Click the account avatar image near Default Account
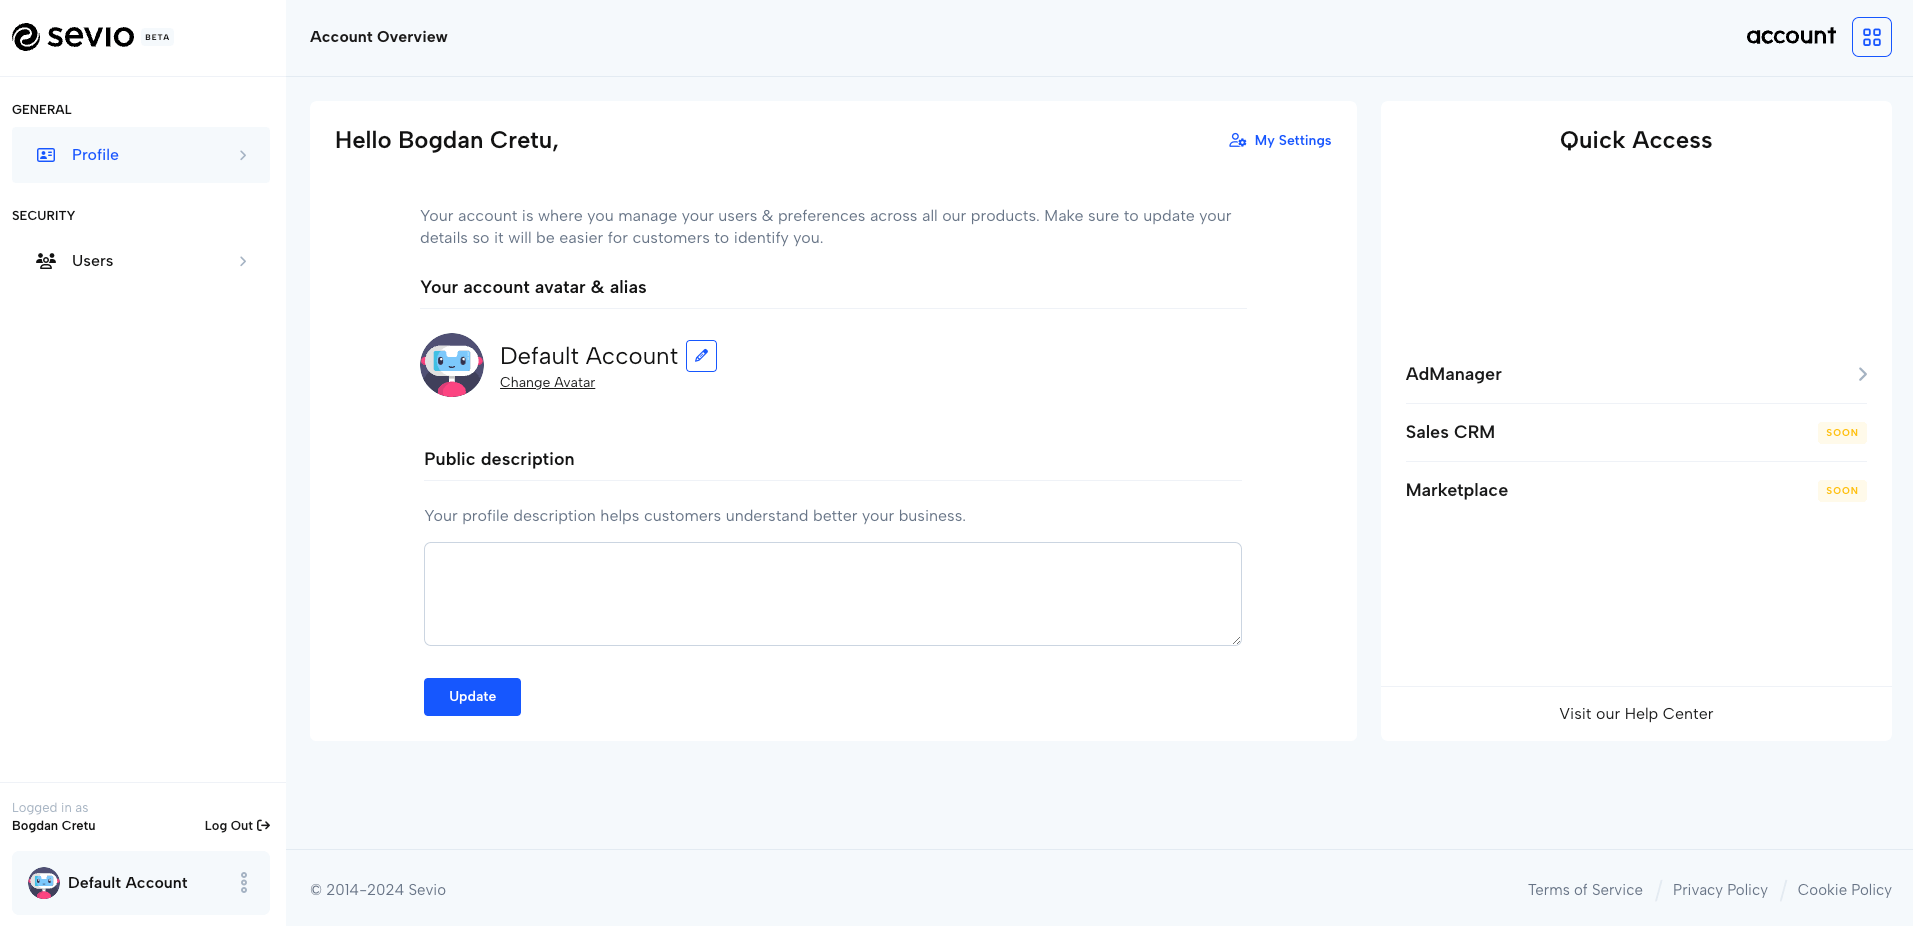The image size is (1913, 926). click(451, 365)
